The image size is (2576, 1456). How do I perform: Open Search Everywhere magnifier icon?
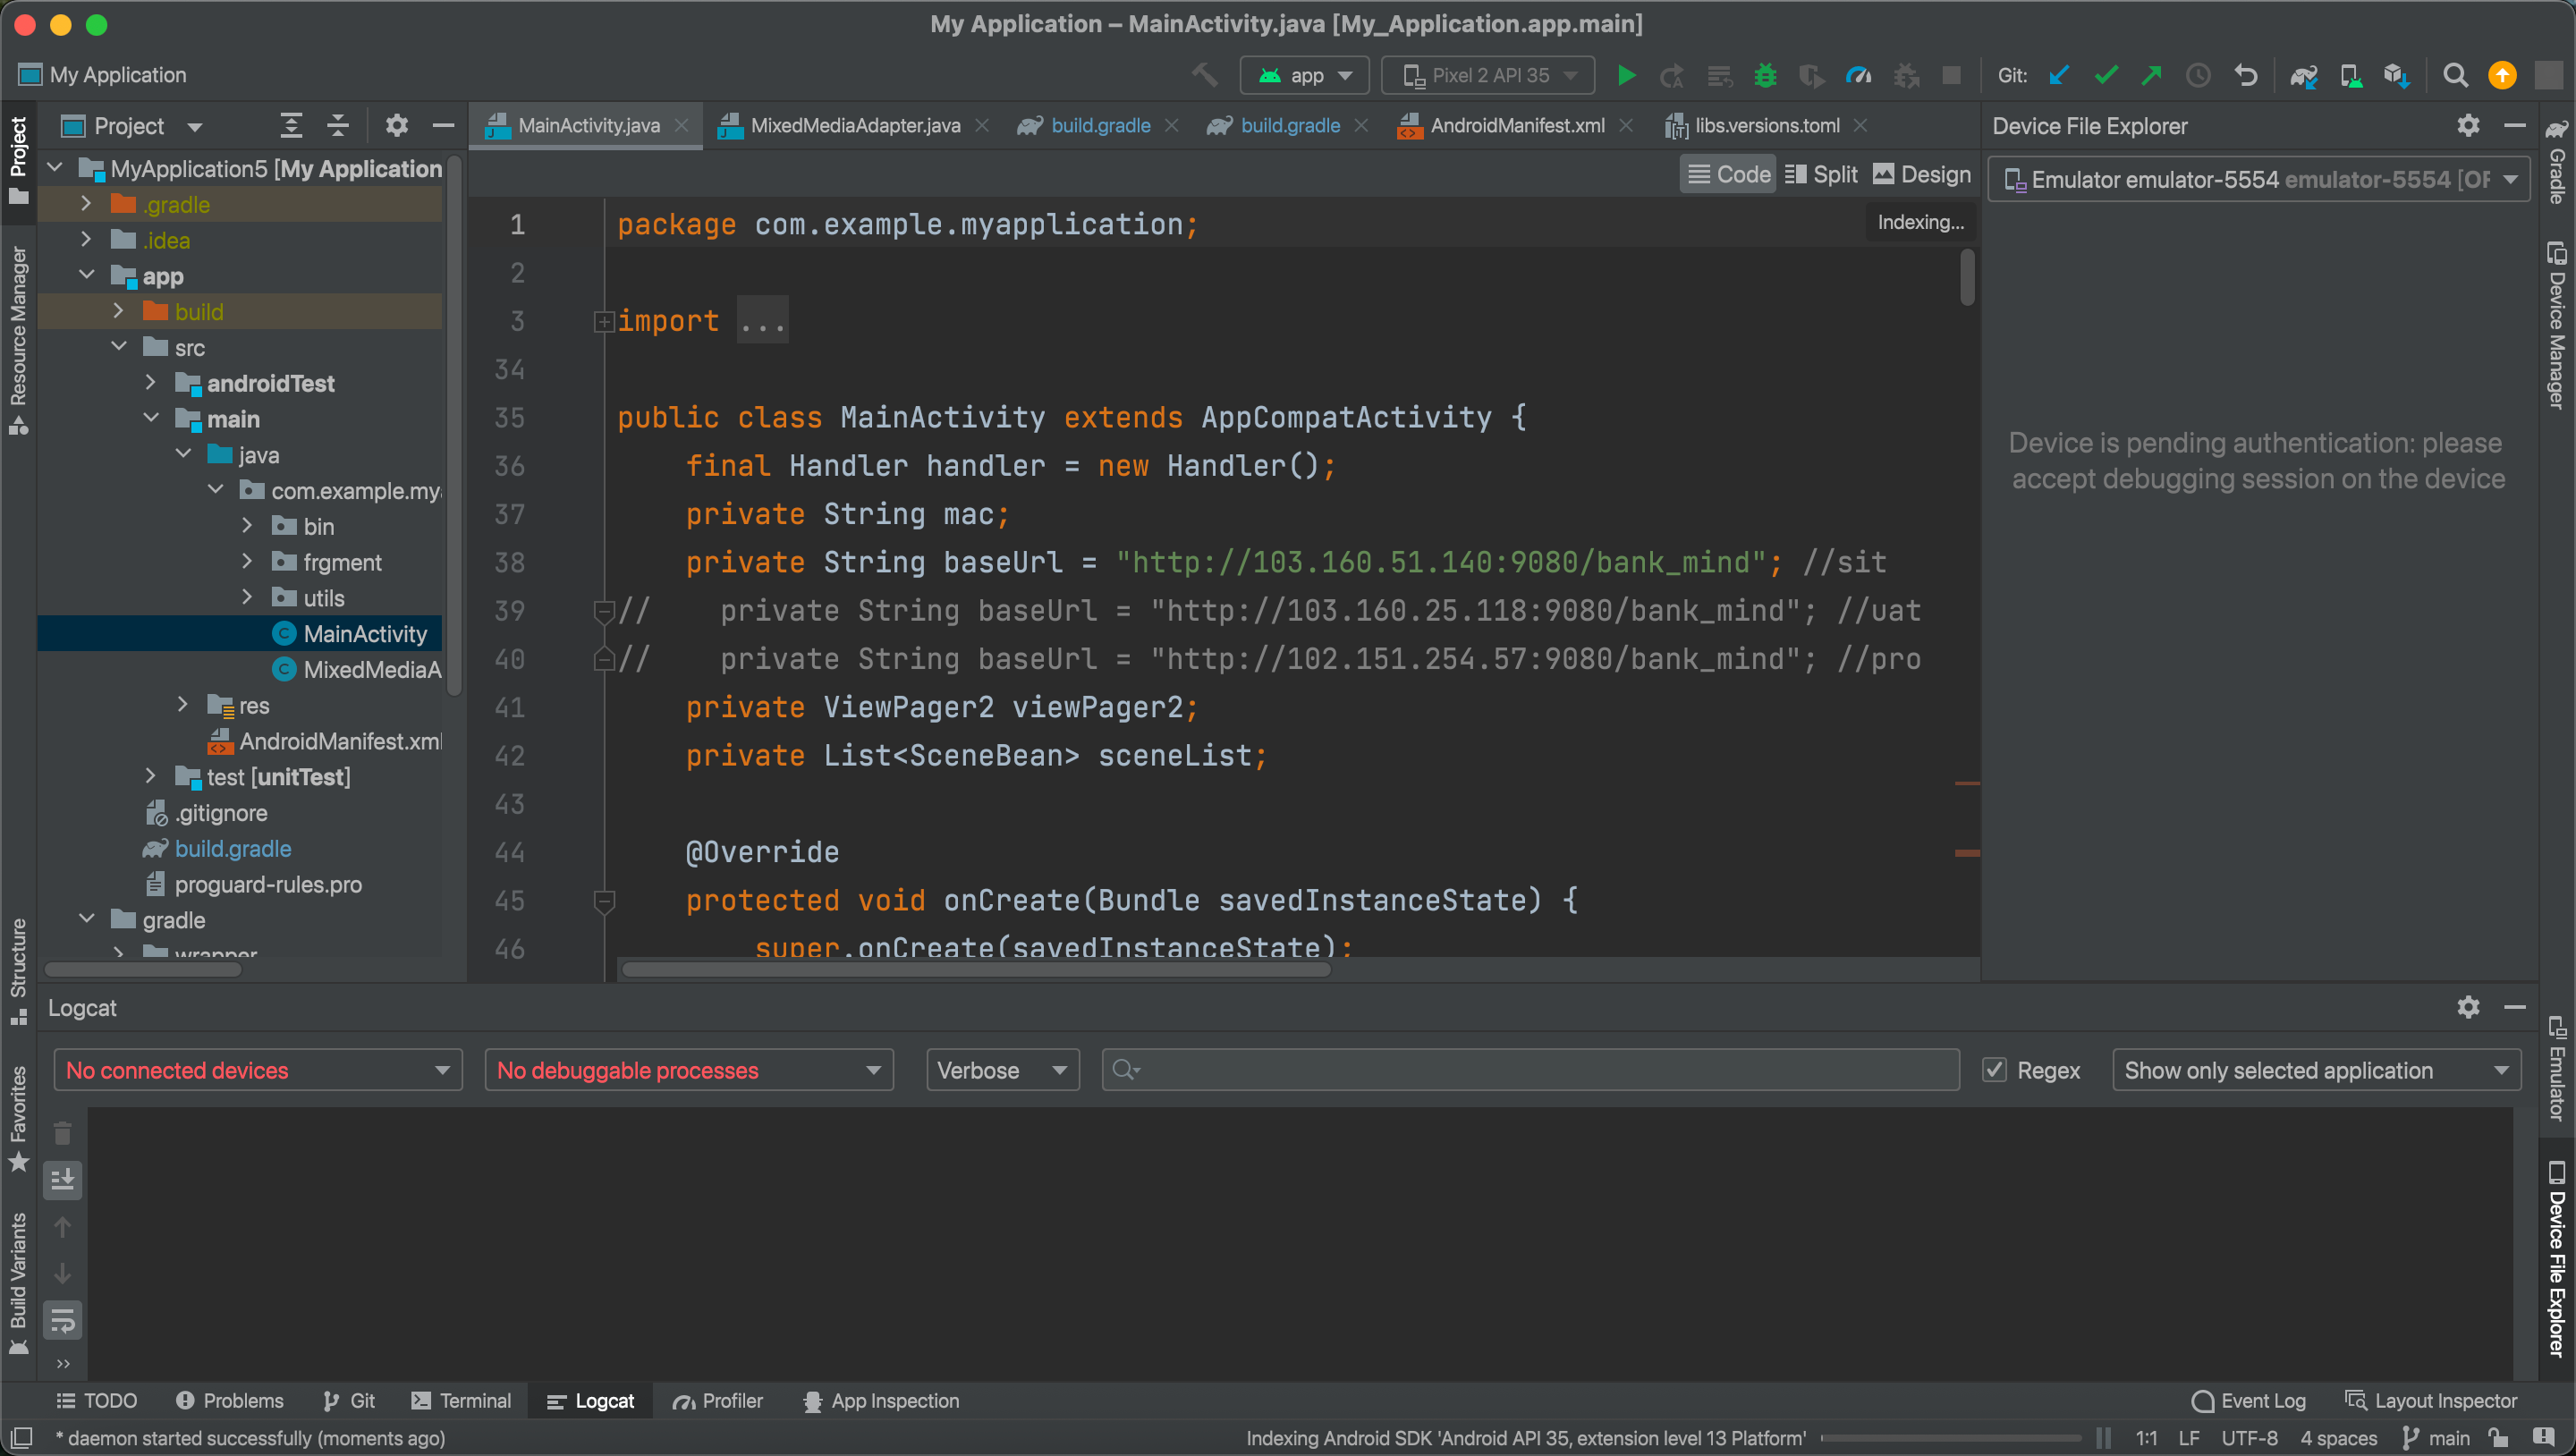coord(2454,75)
